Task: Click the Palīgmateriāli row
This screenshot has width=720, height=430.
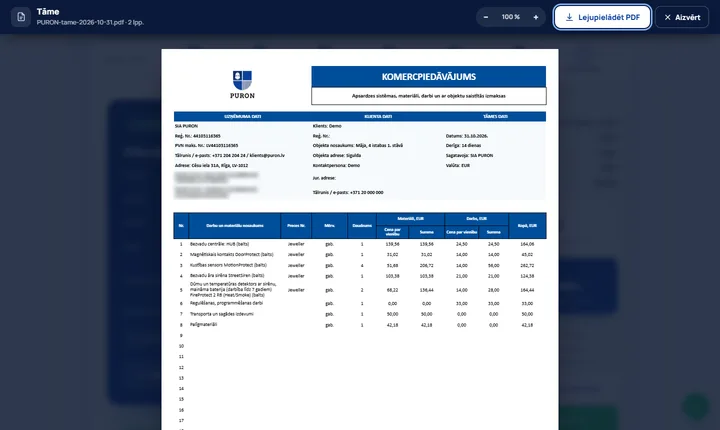Action: (x=360, y=325)
